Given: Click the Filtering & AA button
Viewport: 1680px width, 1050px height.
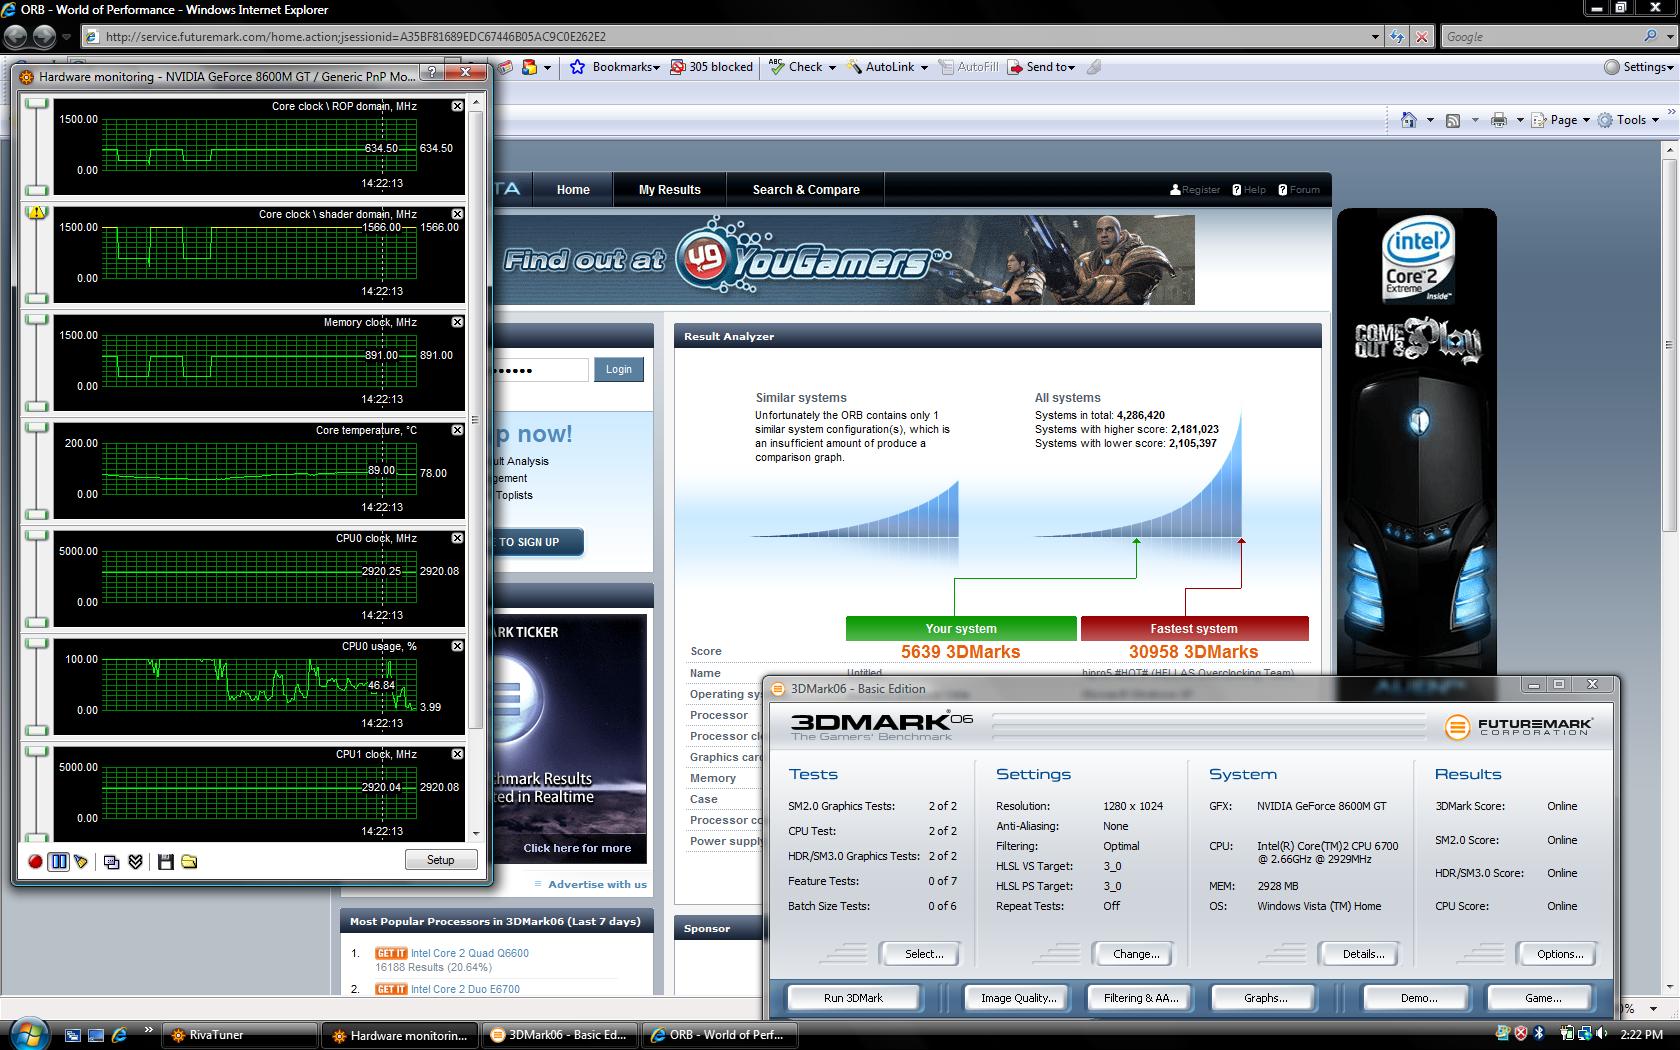Looking at the screenshot, I should (x=1141, y=997).
